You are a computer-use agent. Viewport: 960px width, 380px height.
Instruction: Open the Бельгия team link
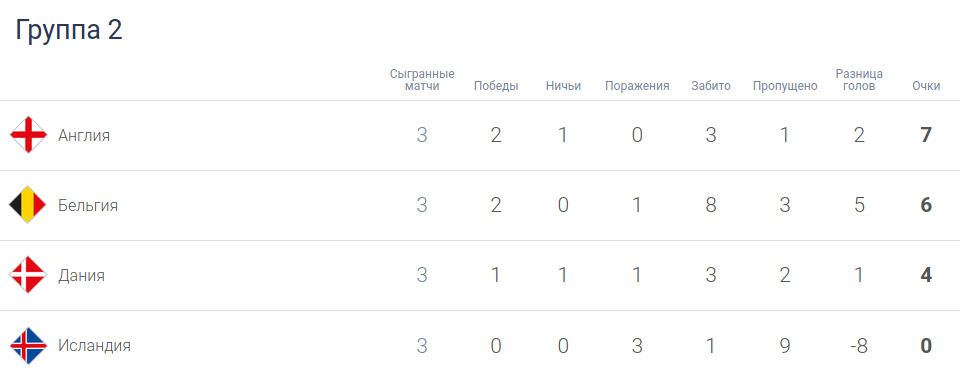(88, 206)
